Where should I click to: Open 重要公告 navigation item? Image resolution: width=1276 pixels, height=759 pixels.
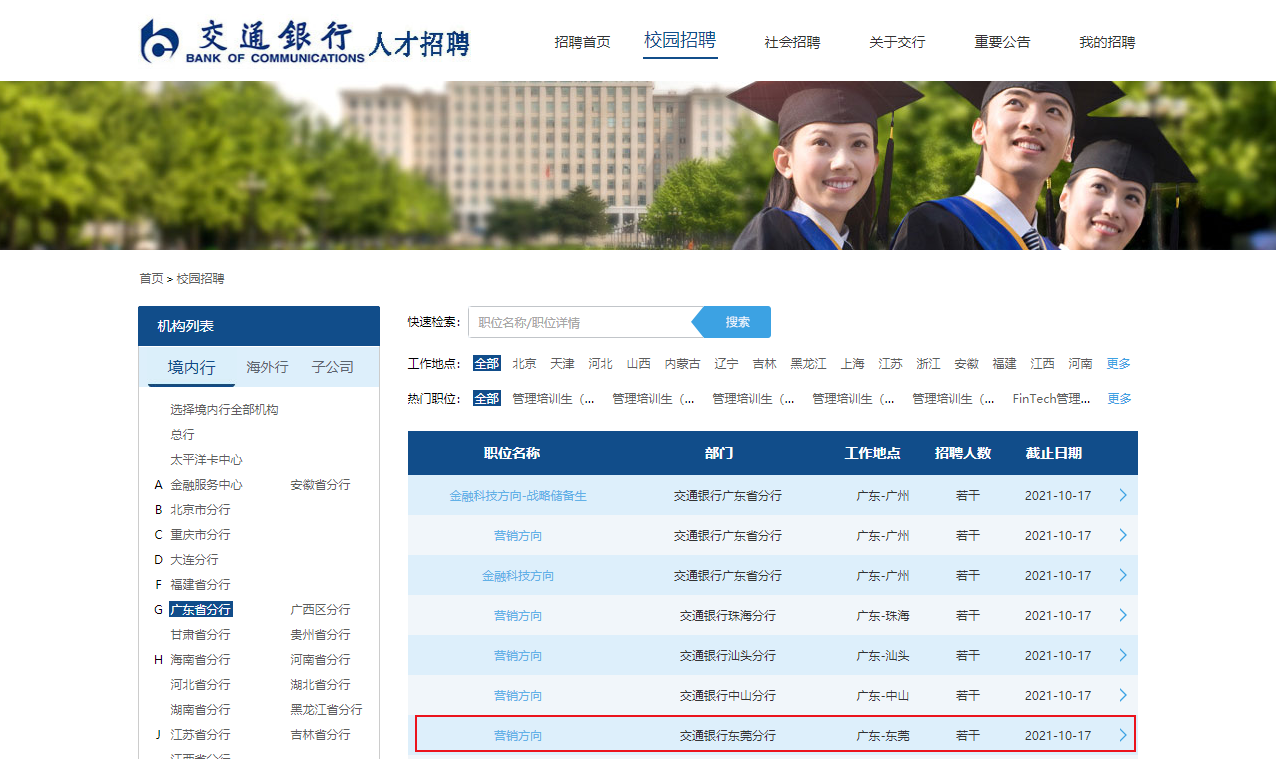pos(1002,42)
